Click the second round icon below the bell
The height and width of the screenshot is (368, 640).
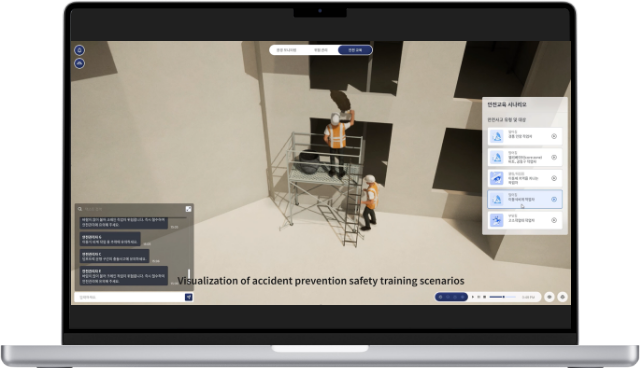(x=80, y=64)
